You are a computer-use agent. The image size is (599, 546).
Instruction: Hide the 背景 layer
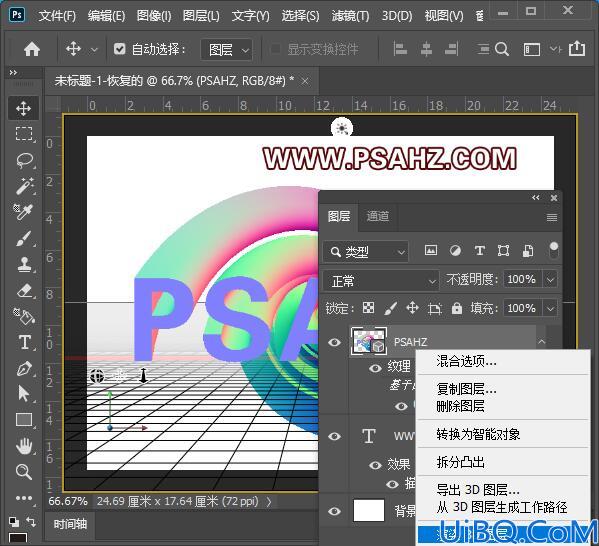[334, 511]
